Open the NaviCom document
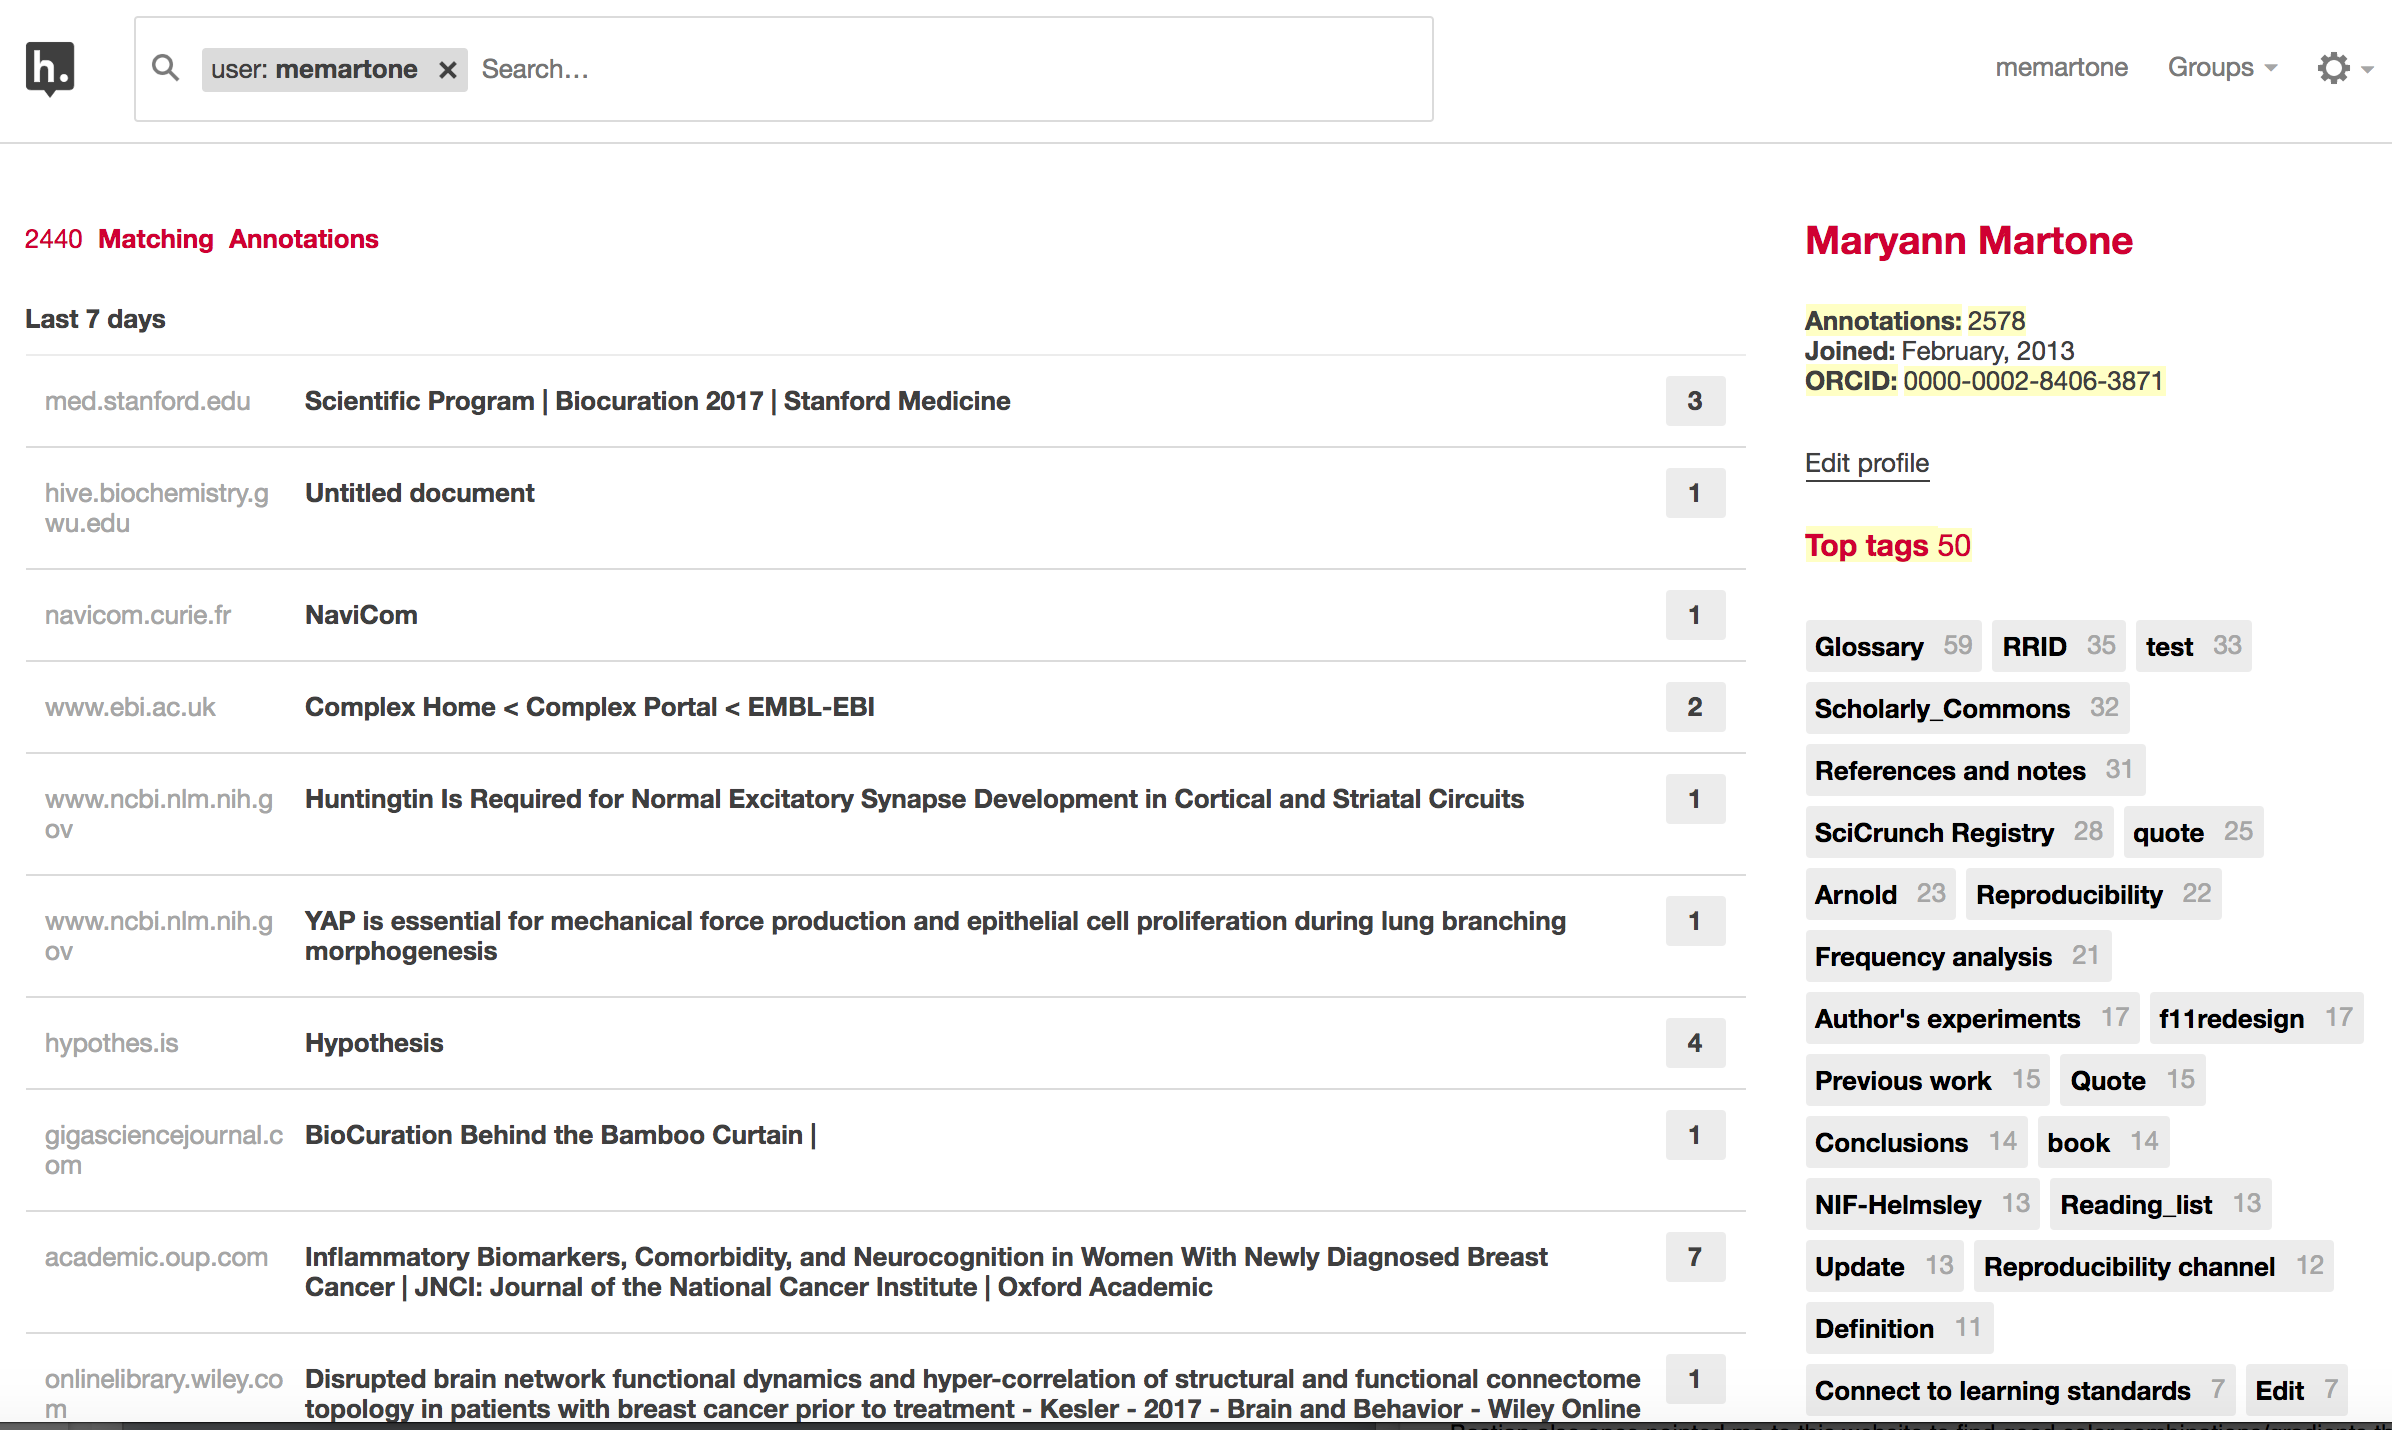The width and height of the screenshot is (2392, 1430). pyautogui.click(x=361, y=615)
